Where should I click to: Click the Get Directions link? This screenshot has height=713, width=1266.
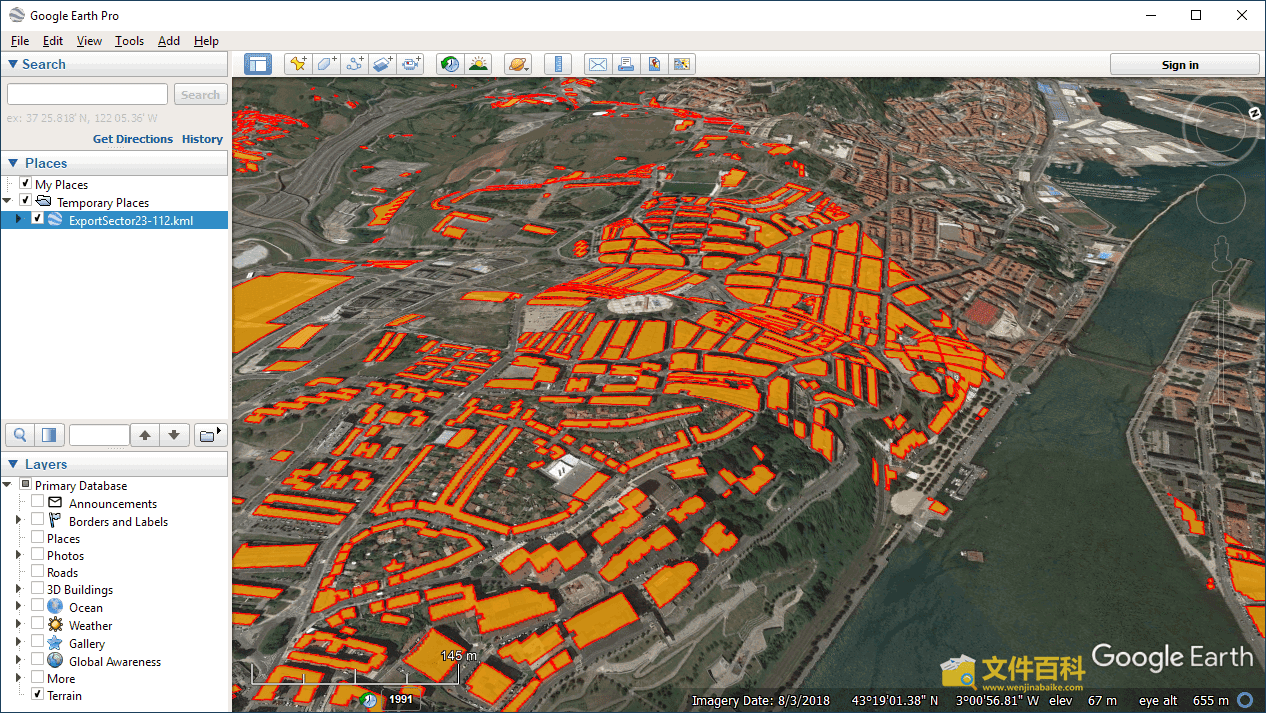tap(133, 139)
